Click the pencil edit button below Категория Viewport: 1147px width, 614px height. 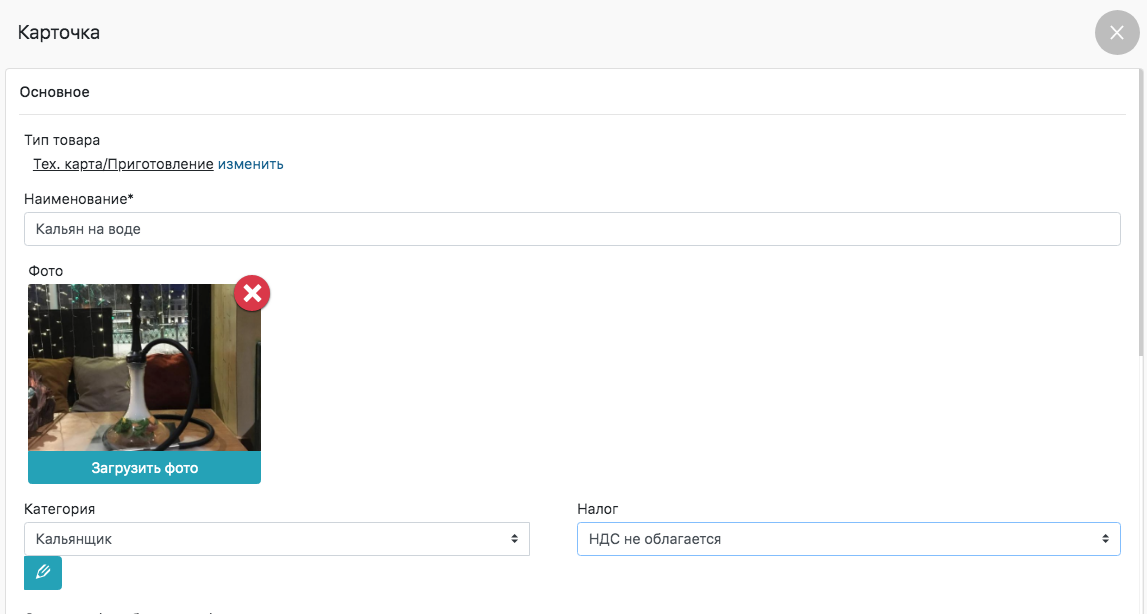(43, 573)
